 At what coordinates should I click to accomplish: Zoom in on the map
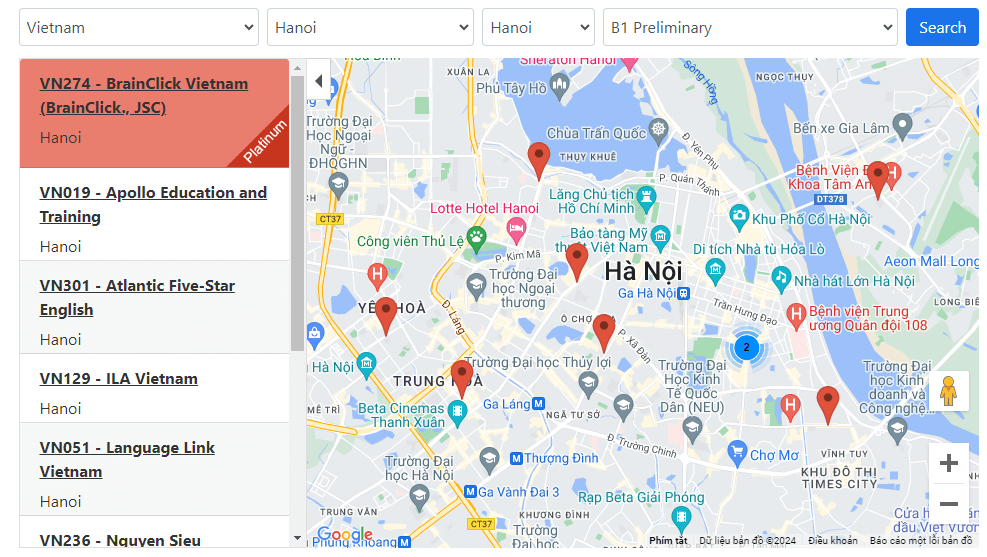click(x=948, y=463)
